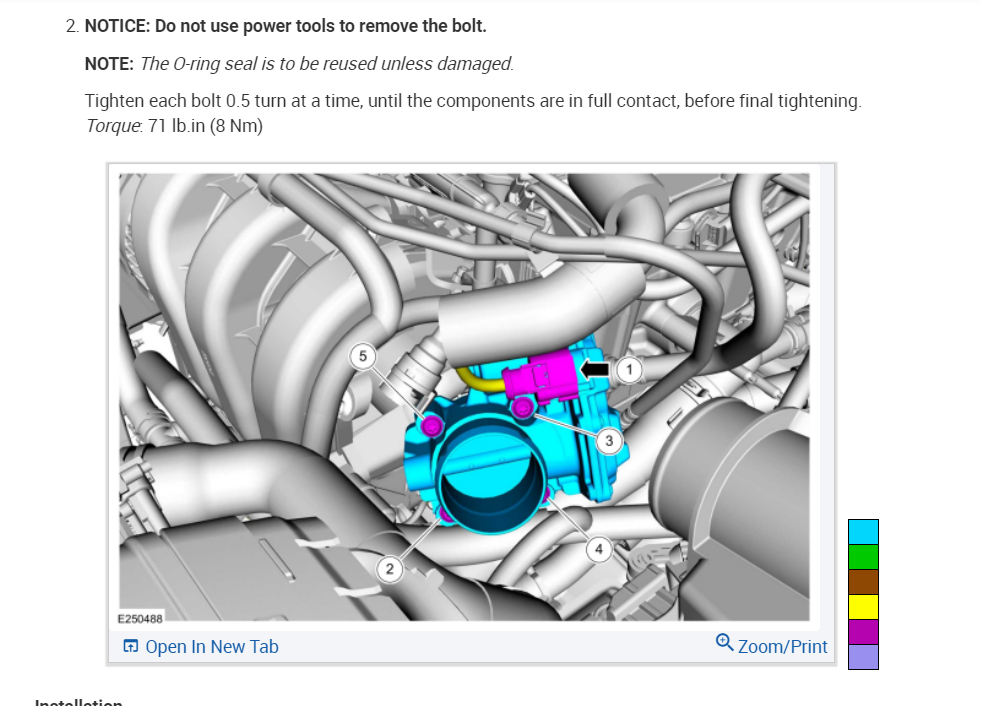Select the yellow color swatch

pos(863,607)
